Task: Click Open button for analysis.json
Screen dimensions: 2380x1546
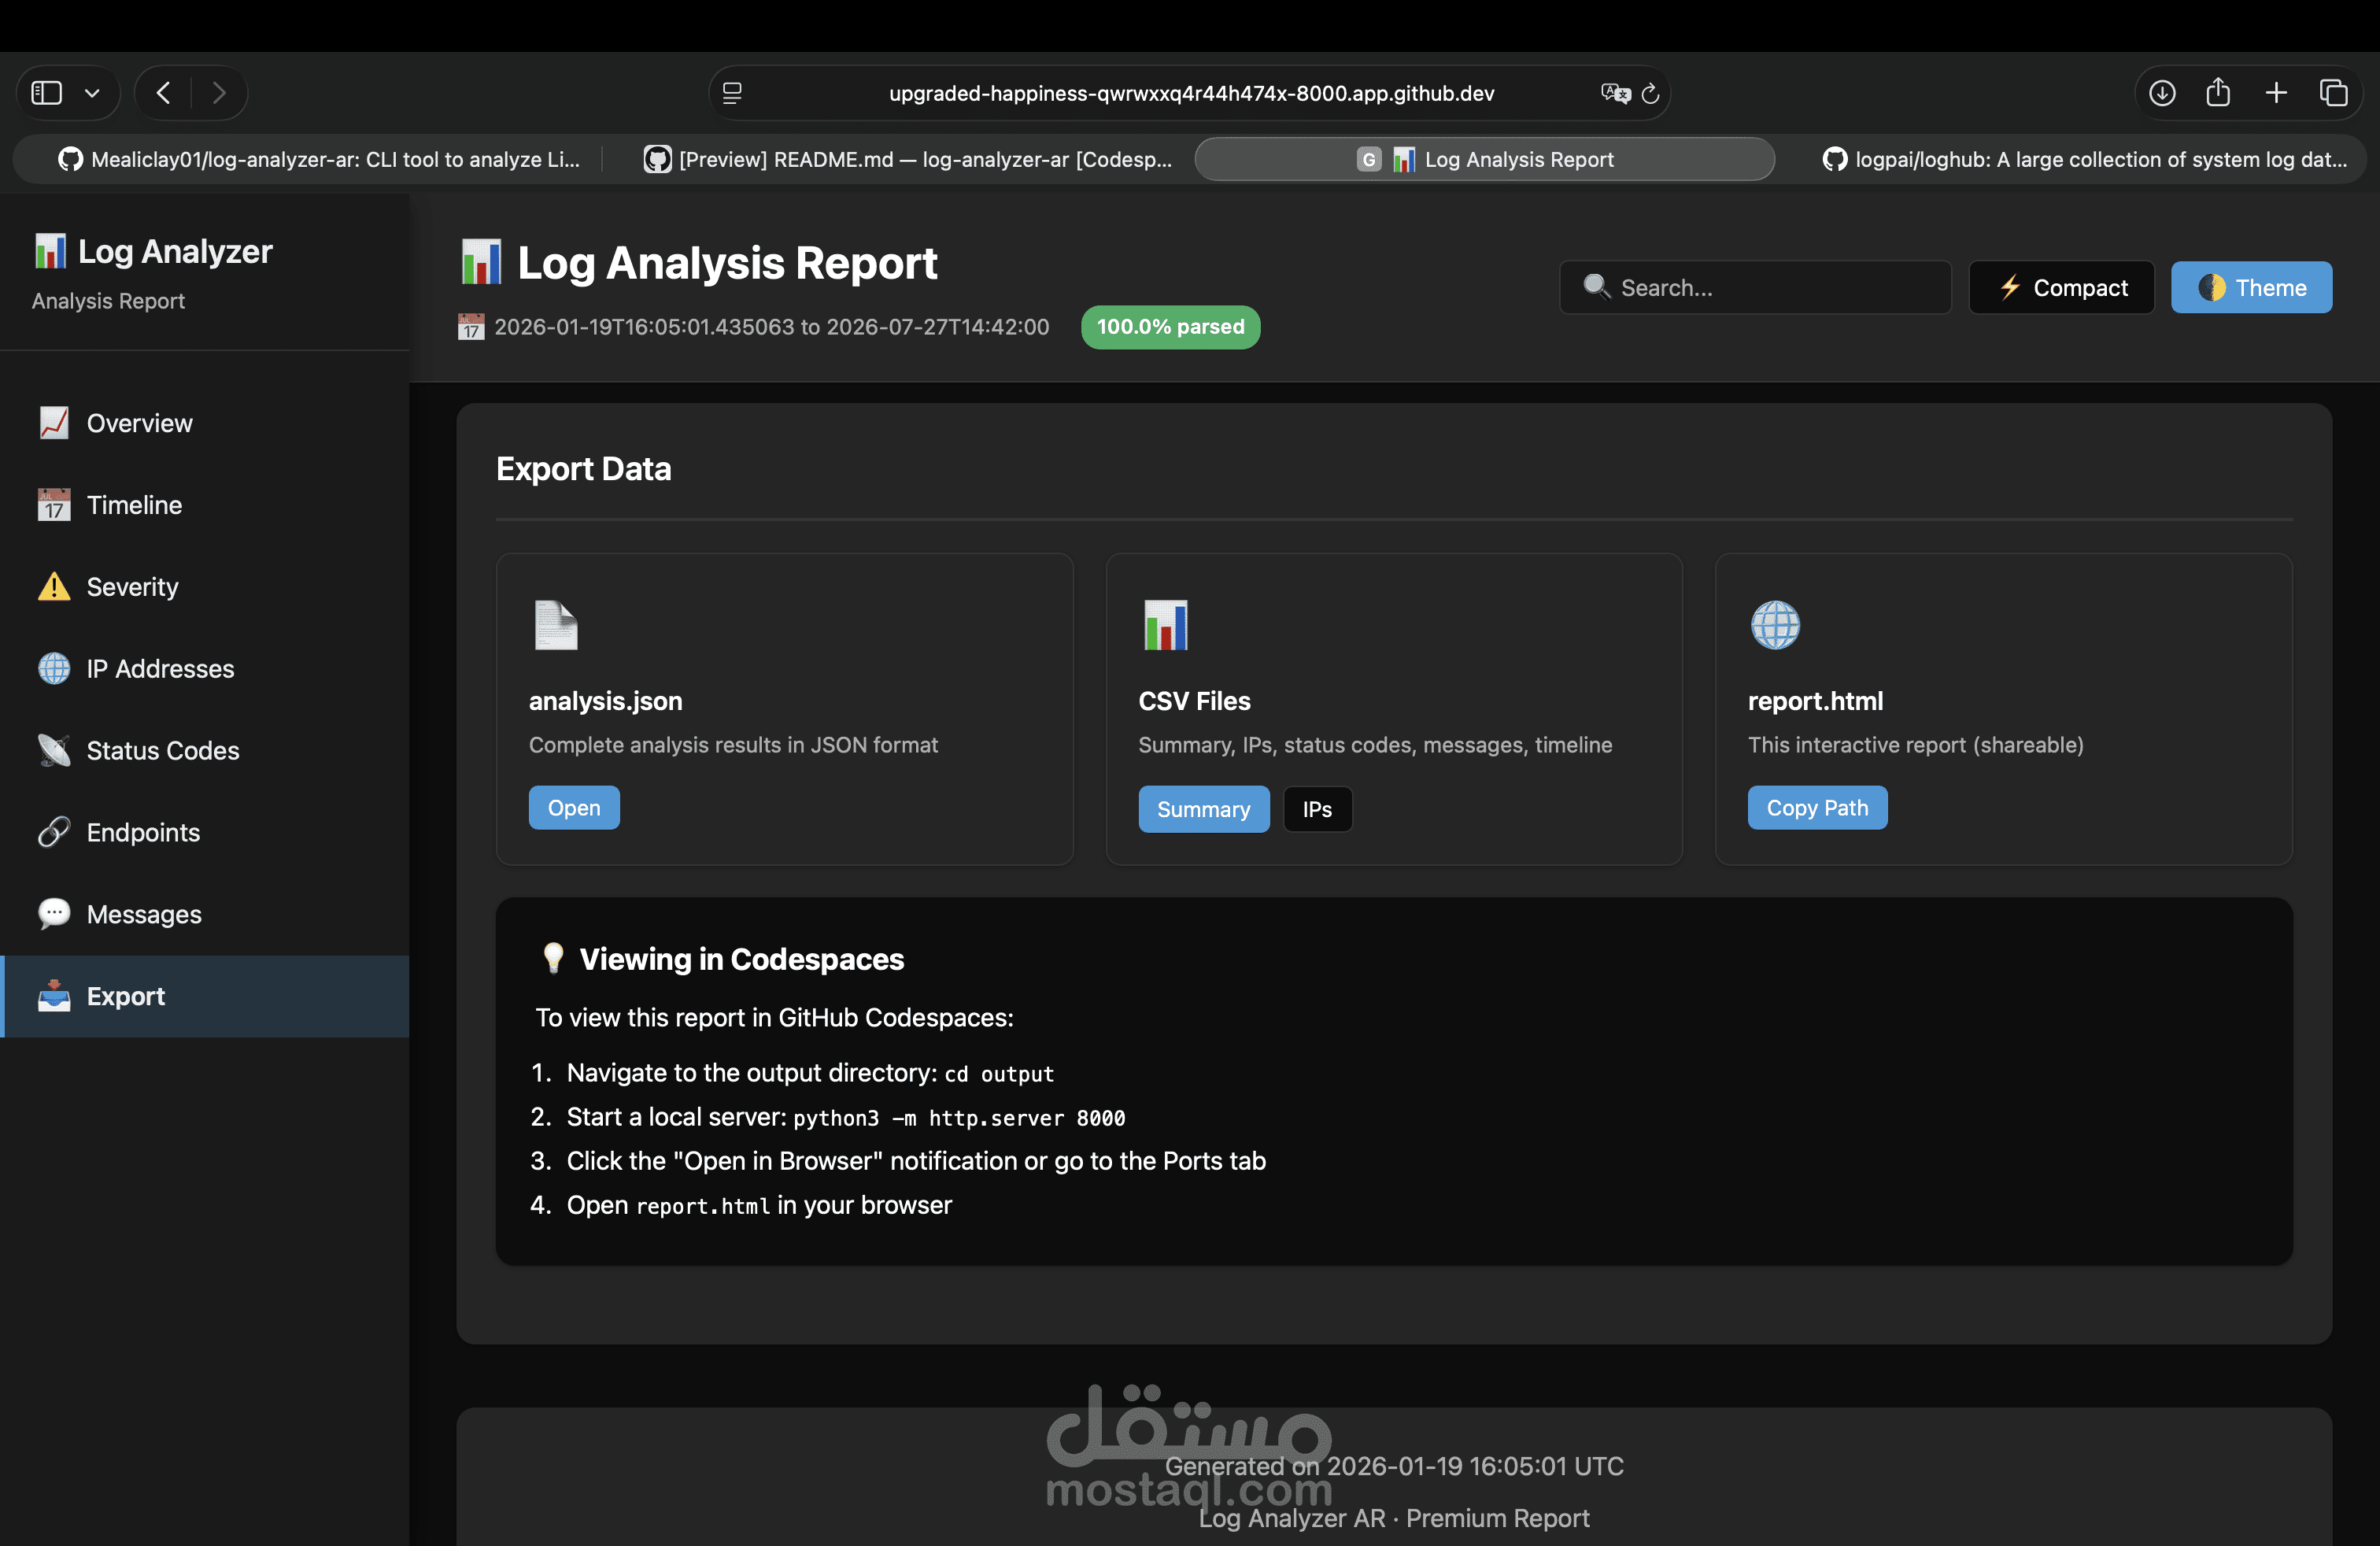Action: coord(574,808)
